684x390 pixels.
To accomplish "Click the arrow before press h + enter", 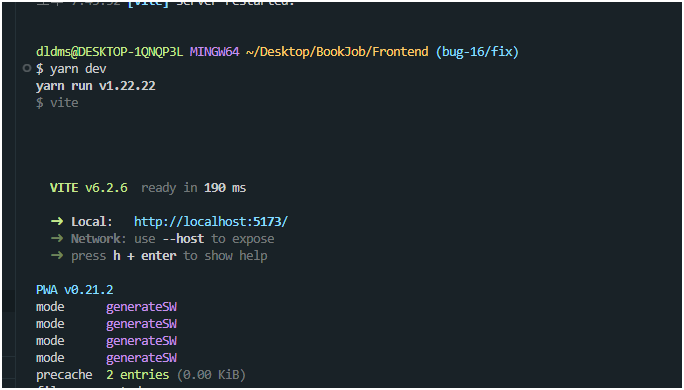I will [57, 256].
